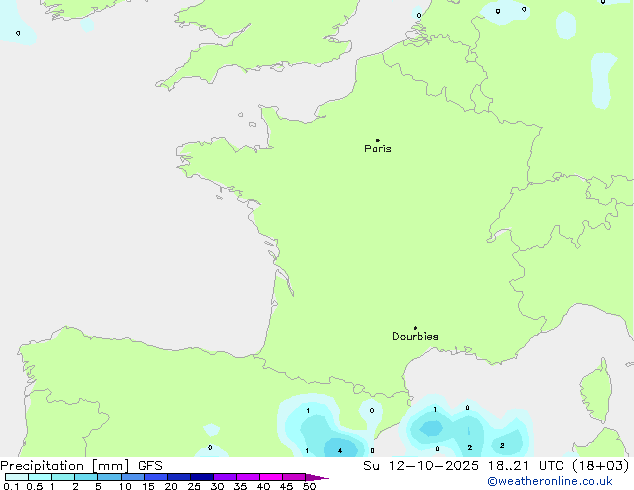Pick the legend swatch between 40 and 45
This screenshot has height=490, width=634.
[x=271, y=477]
